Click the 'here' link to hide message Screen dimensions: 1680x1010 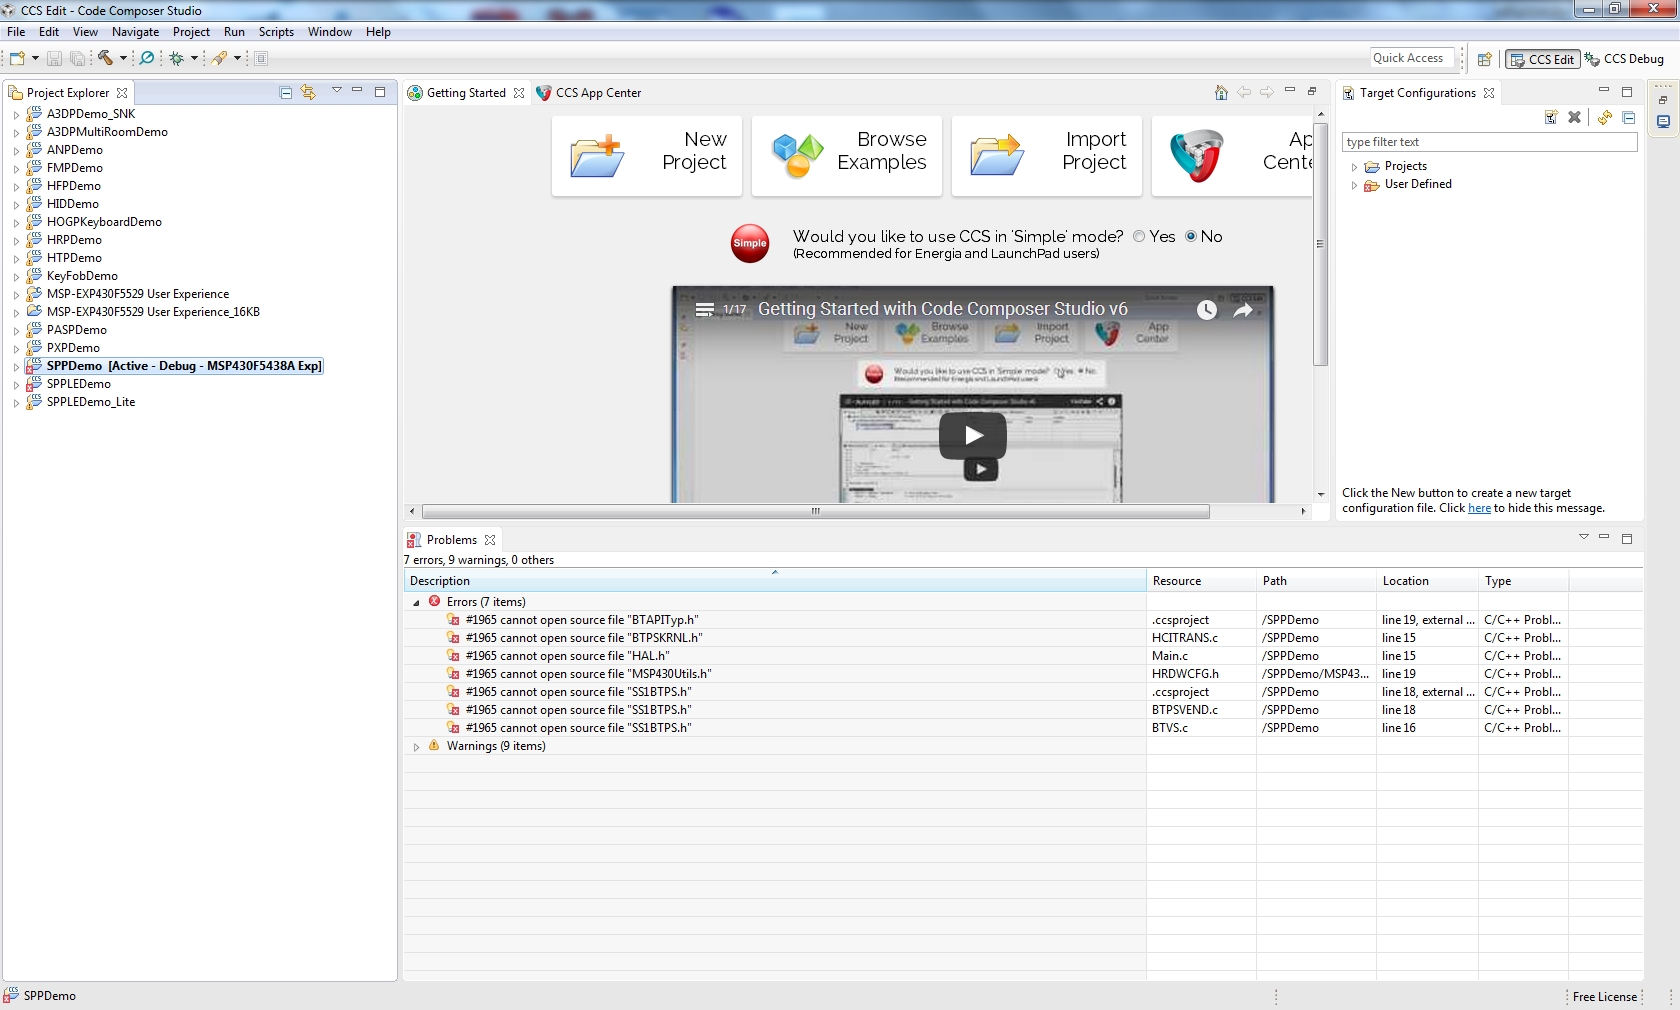(x=1479, y=508)
